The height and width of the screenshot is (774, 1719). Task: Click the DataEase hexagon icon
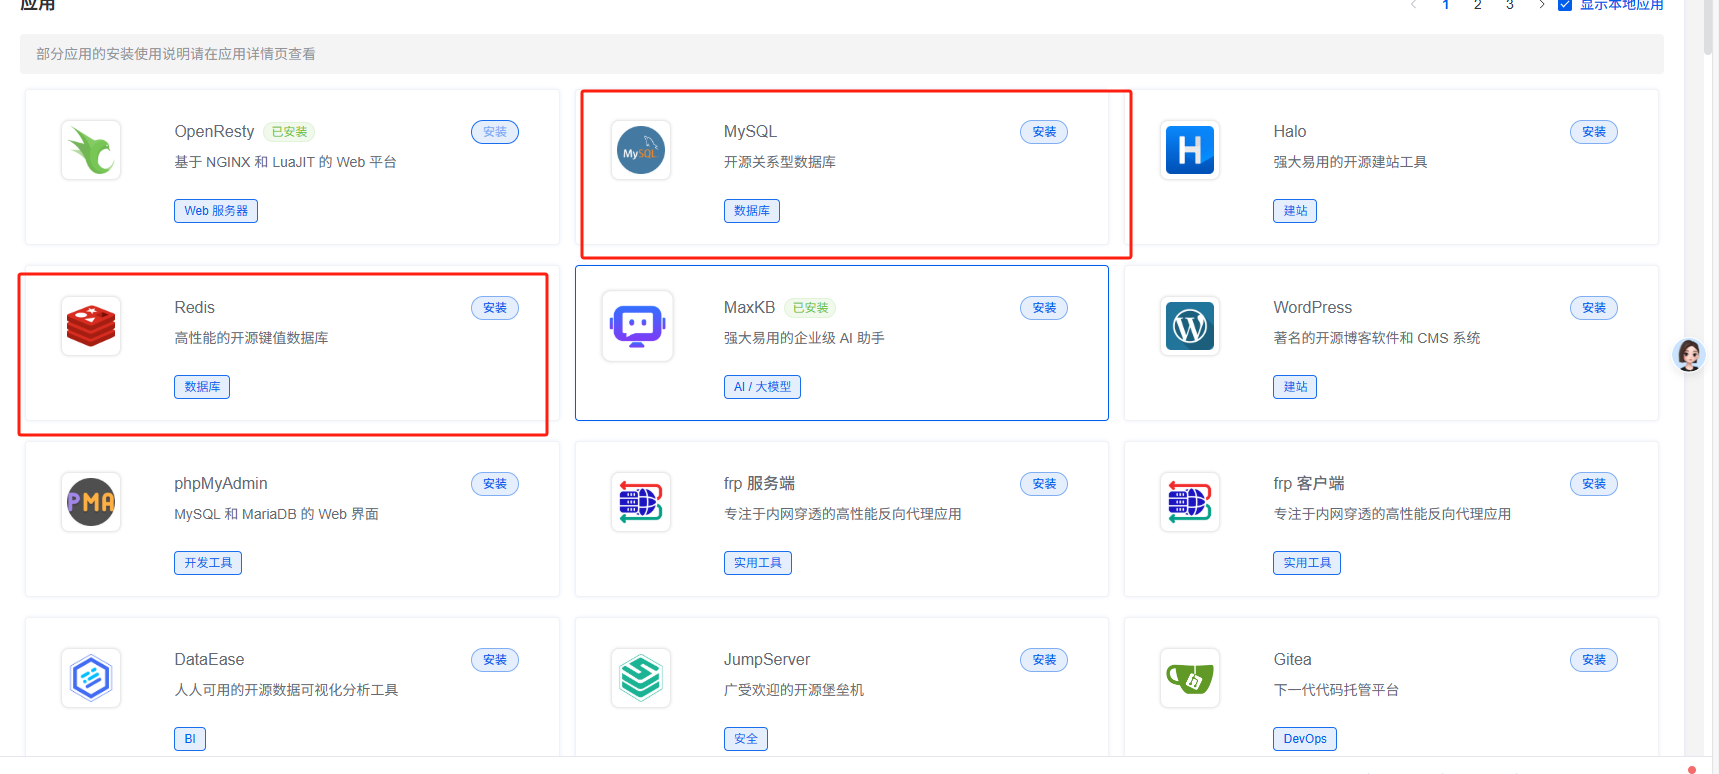tap(91, 678)
